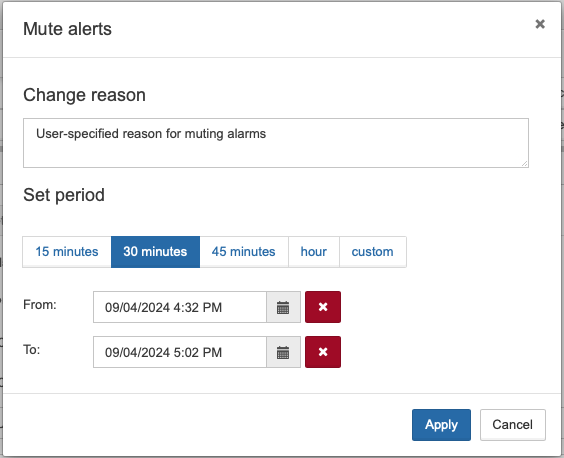The image size is (564, 458).
Task: Click into the From date field
Action: (180, 307)
